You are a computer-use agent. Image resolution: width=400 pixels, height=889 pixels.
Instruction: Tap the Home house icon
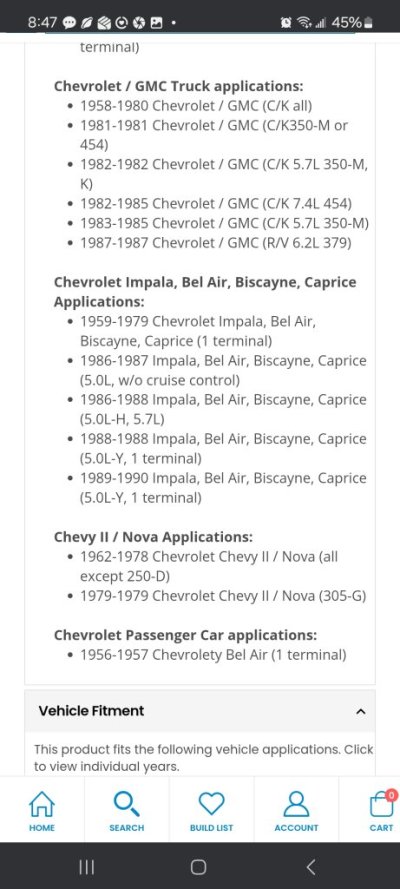(x=42, y=803)
